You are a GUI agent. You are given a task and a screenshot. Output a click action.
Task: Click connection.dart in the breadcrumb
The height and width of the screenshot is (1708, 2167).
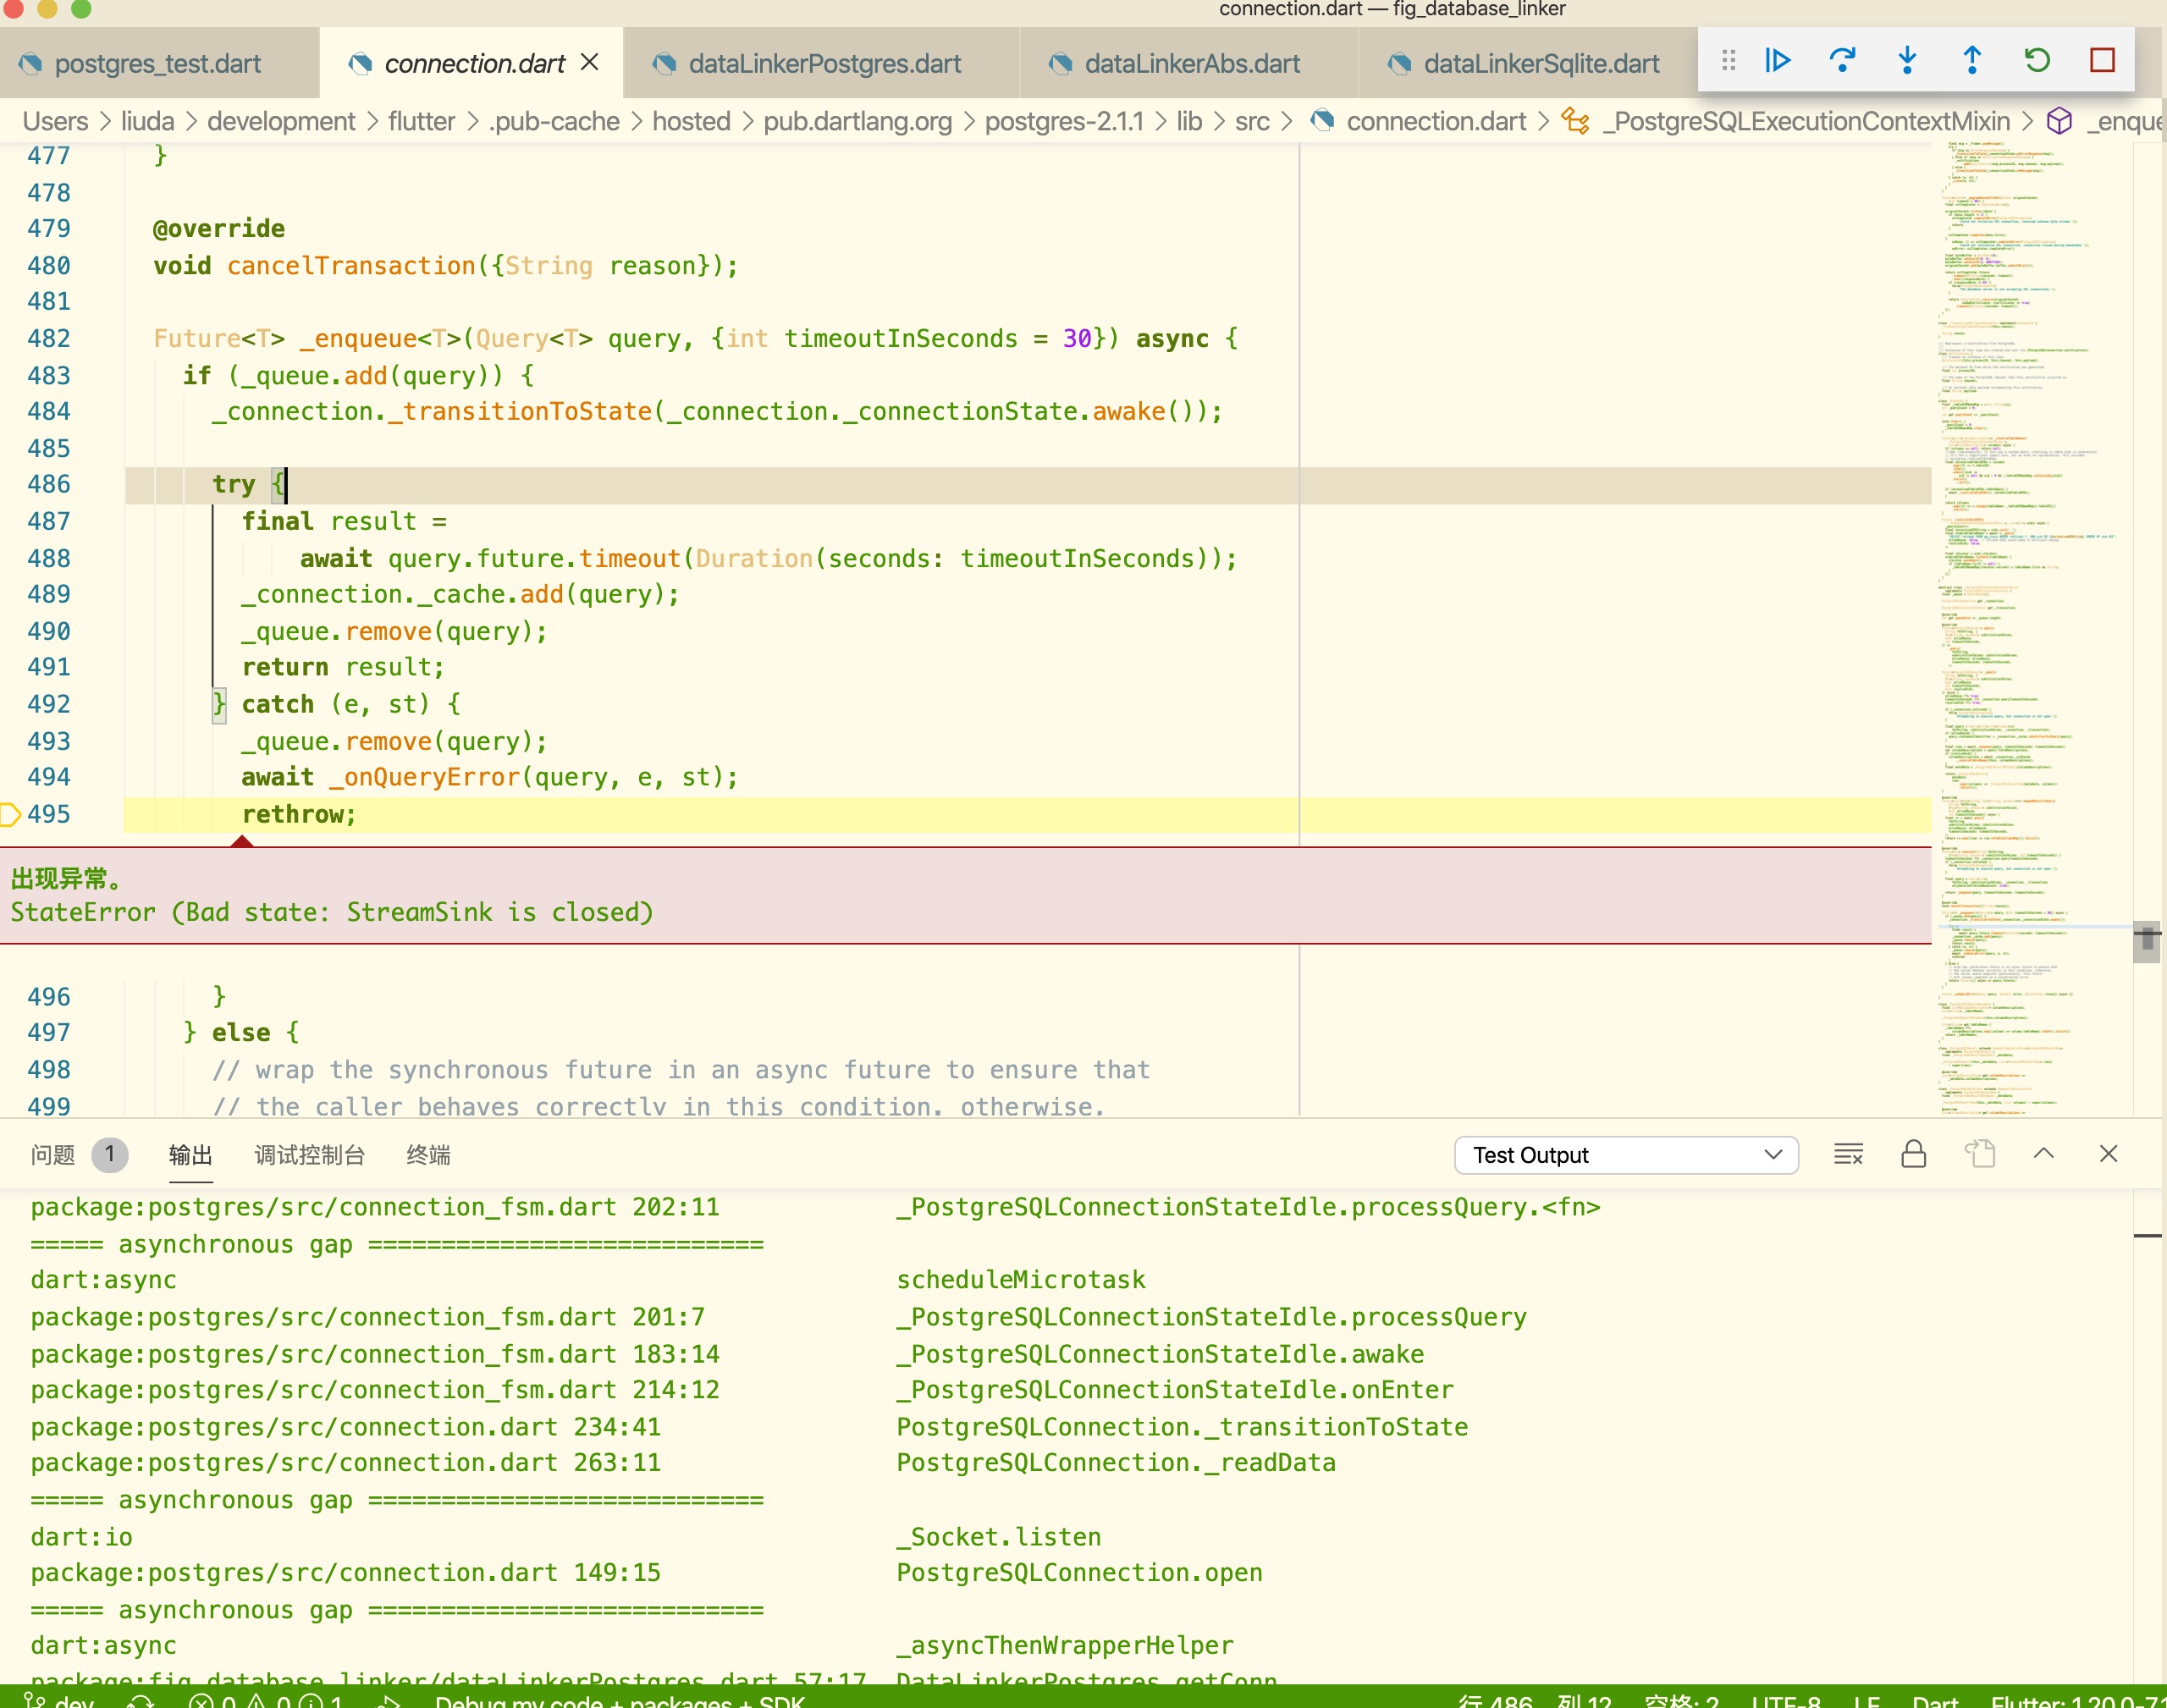pyautogui.click(x=1436, y=121)
